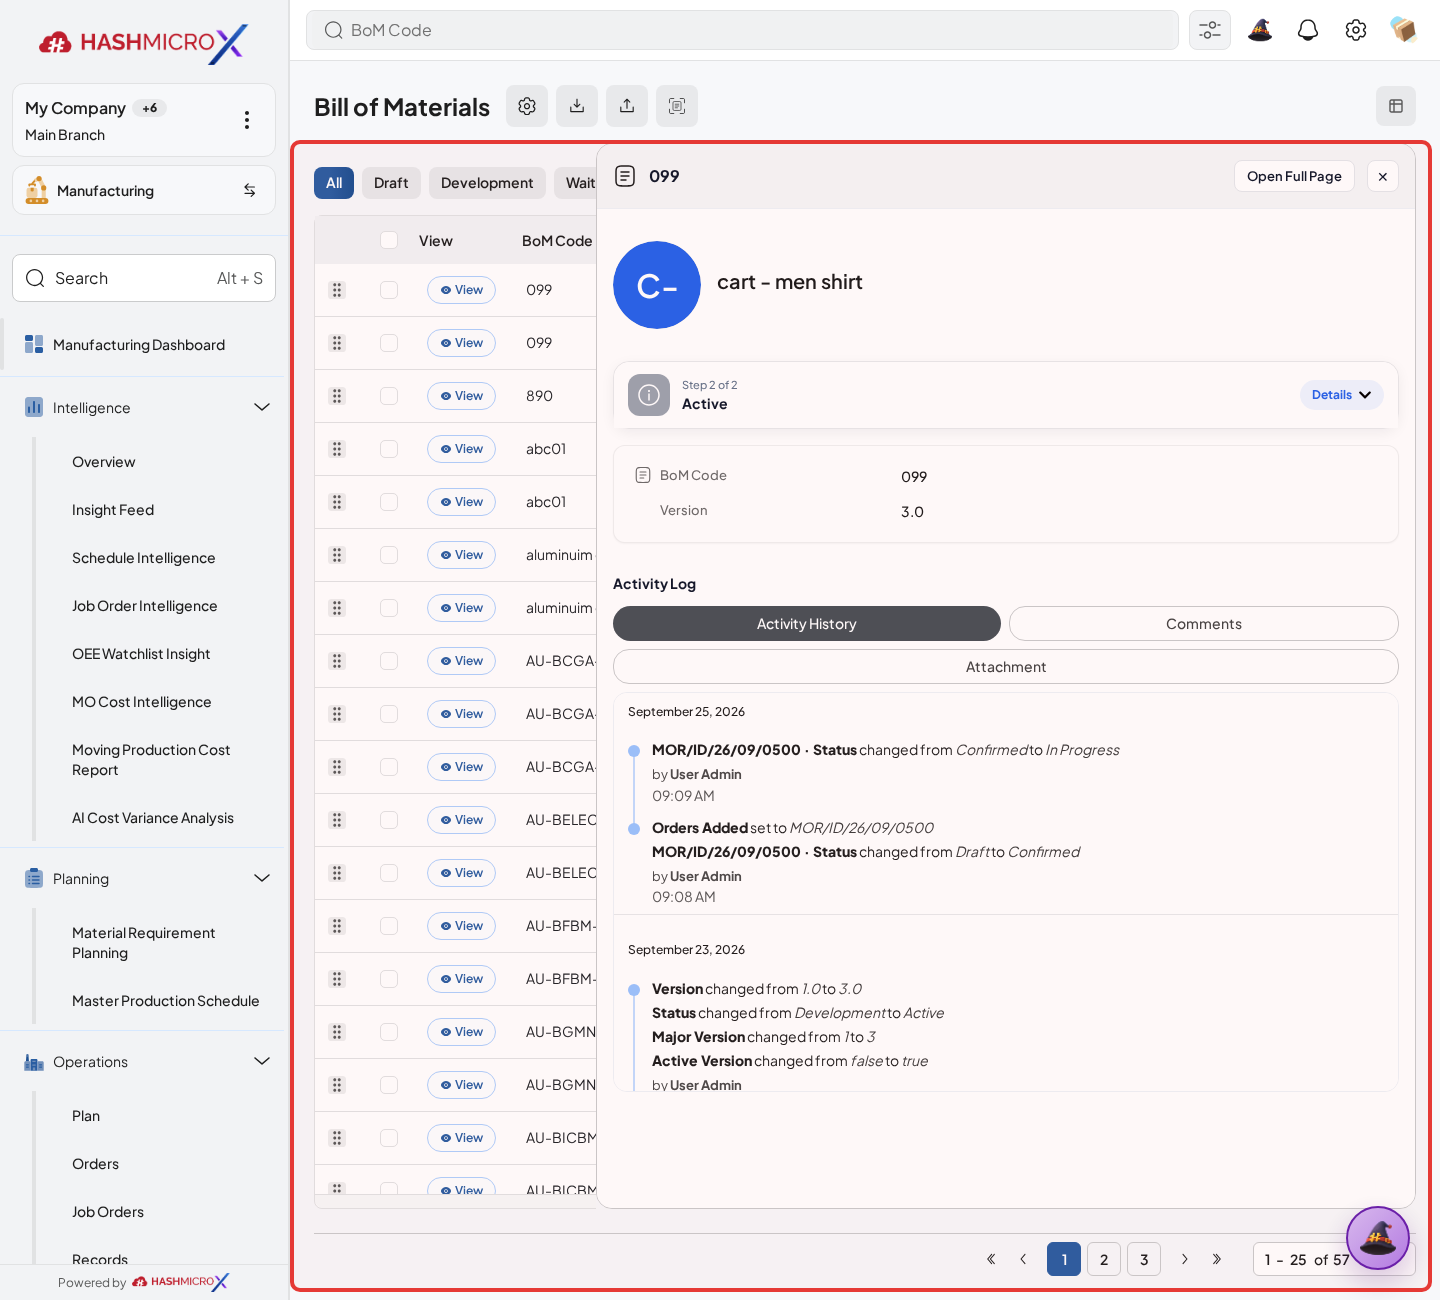
Task: Open Manufacturing Dashboard in sidebar
Action: 139,345
